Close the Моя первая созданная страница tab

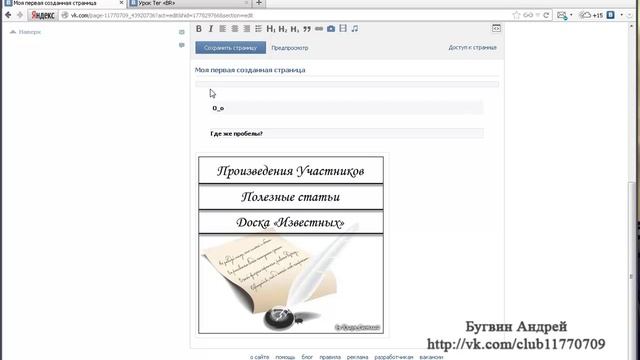coord(121,3)
